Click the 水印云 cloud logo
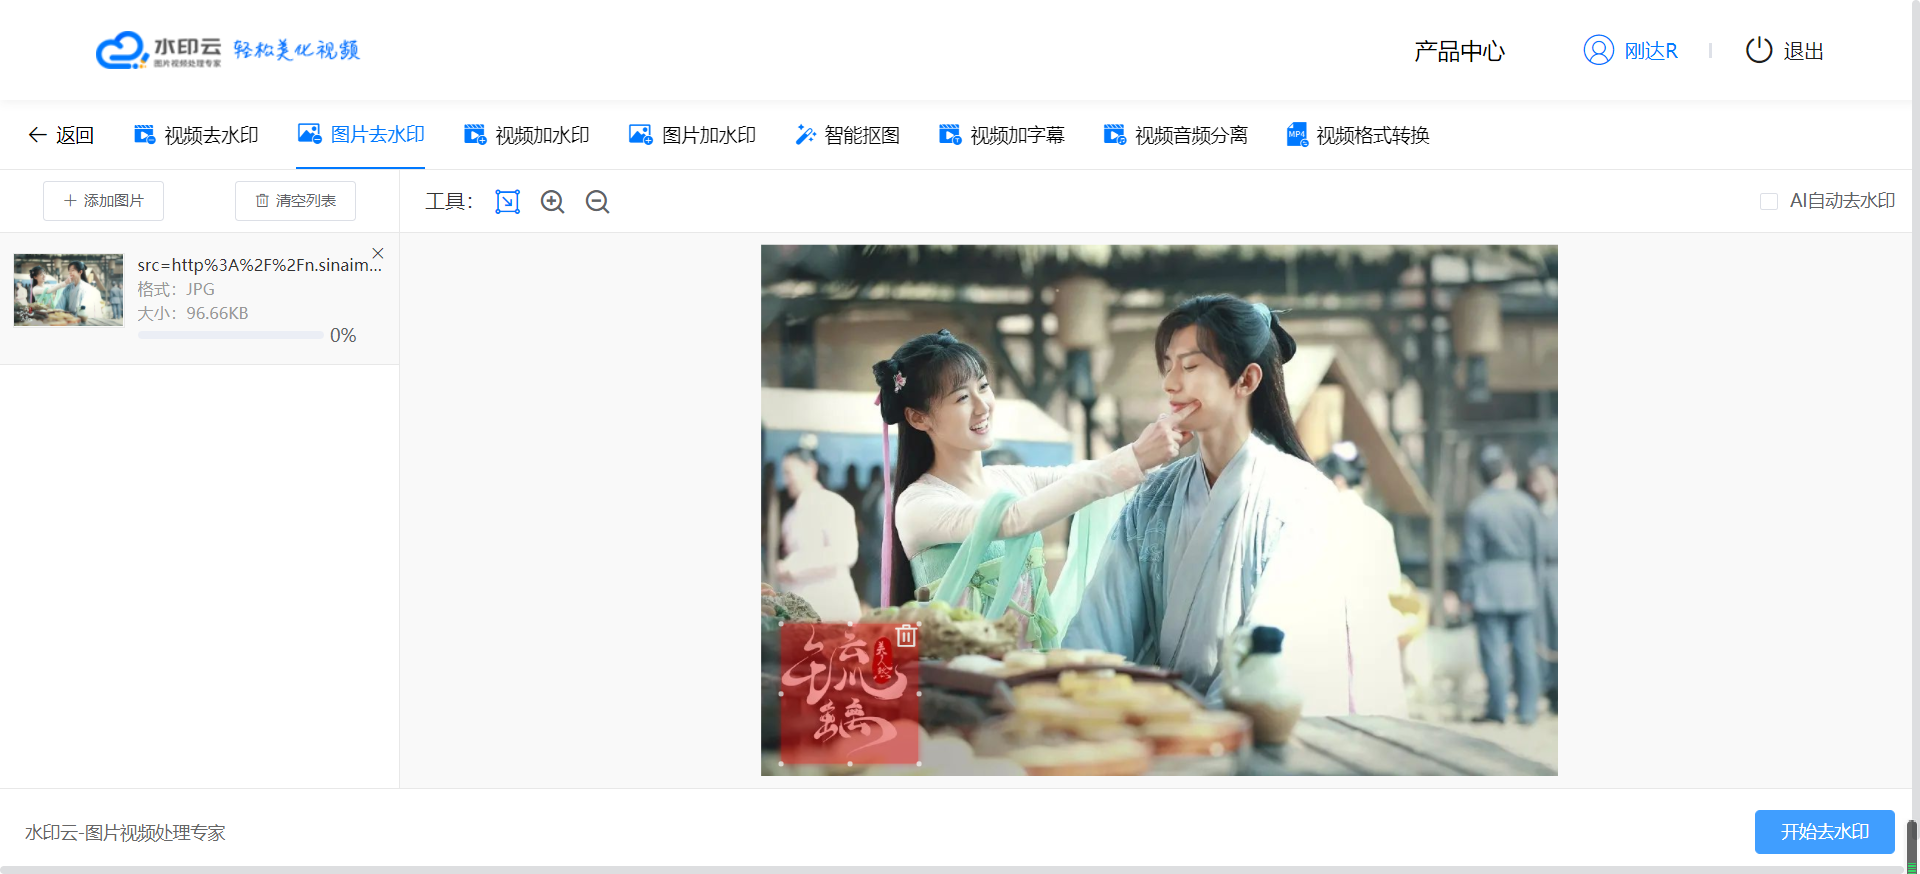The width and height of the screenshot is (1920, 874). [158, 50]
